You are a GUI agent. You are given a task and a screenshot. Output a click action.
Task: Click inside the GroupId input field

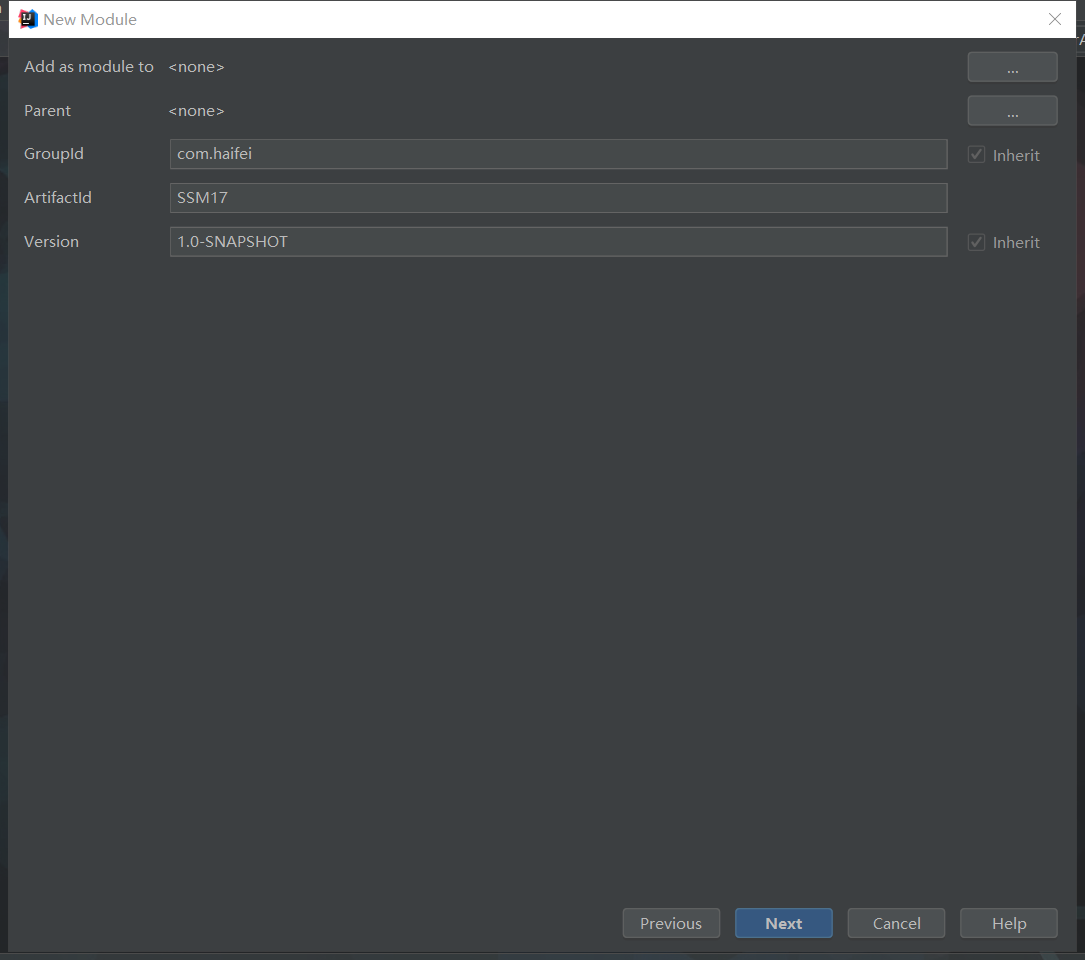tap(558, 154)
